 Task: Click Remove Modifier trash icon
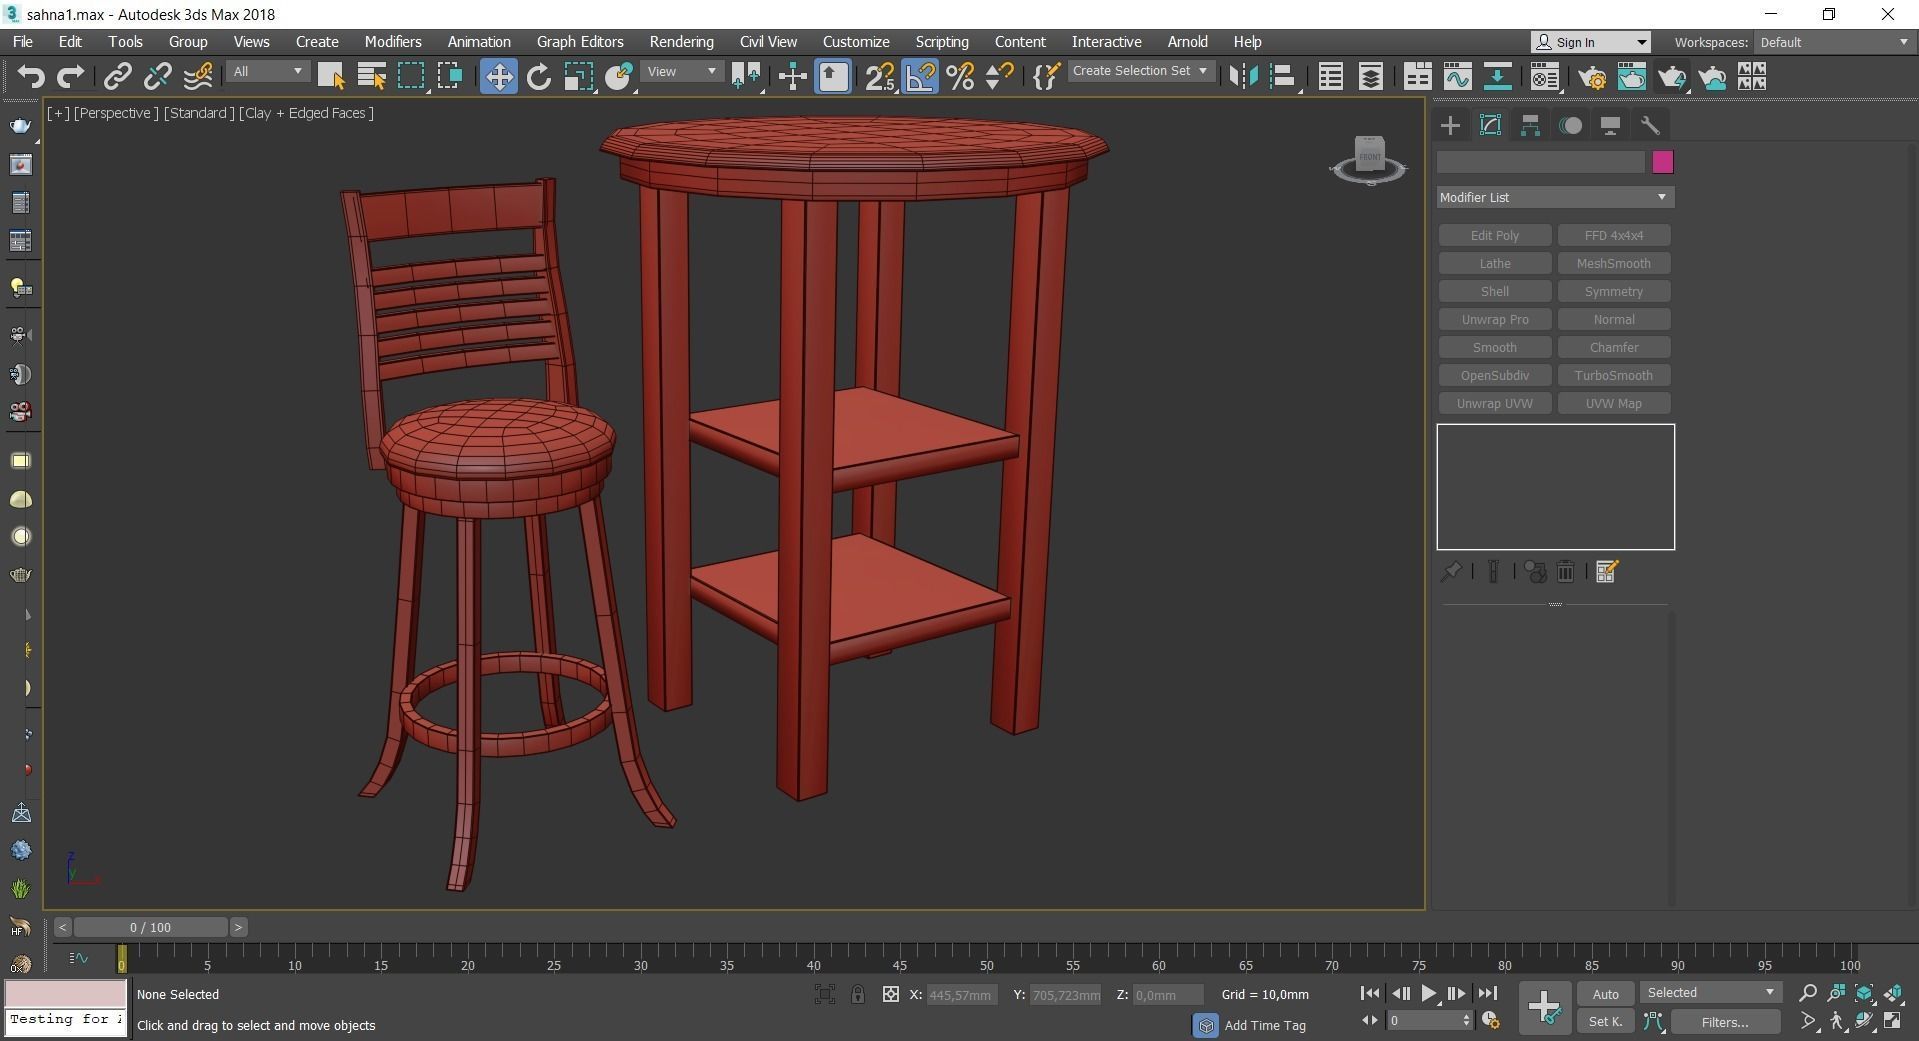coord(1565,571)
